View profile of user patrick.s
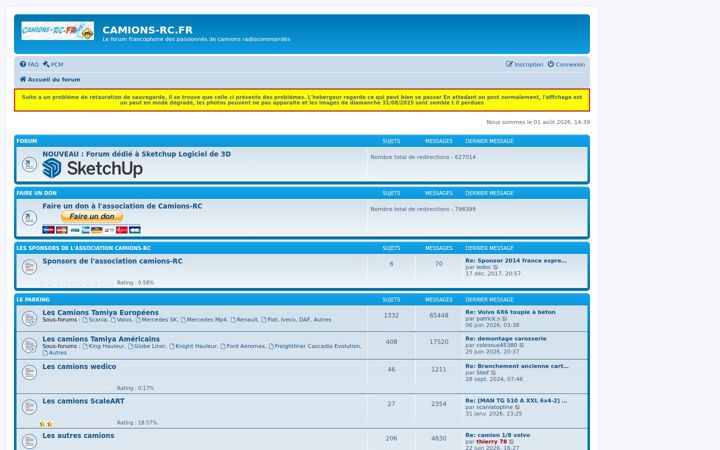720x450 pixels. [488, 318]
